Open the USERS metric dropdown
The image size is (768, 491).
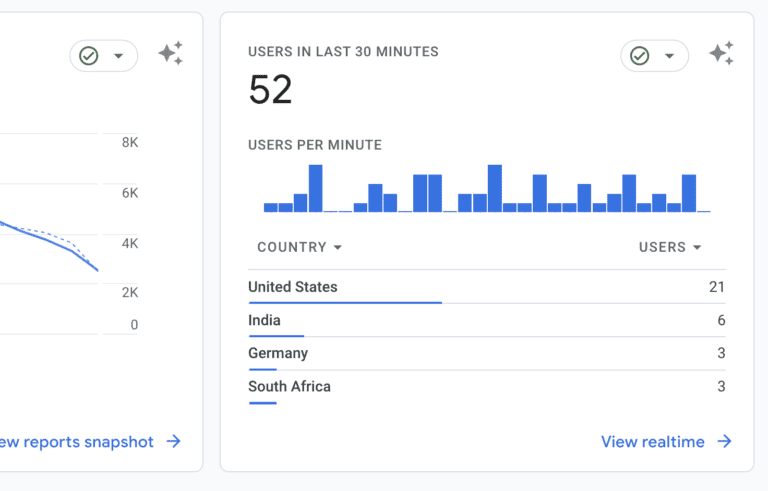(x=670, y=247)
